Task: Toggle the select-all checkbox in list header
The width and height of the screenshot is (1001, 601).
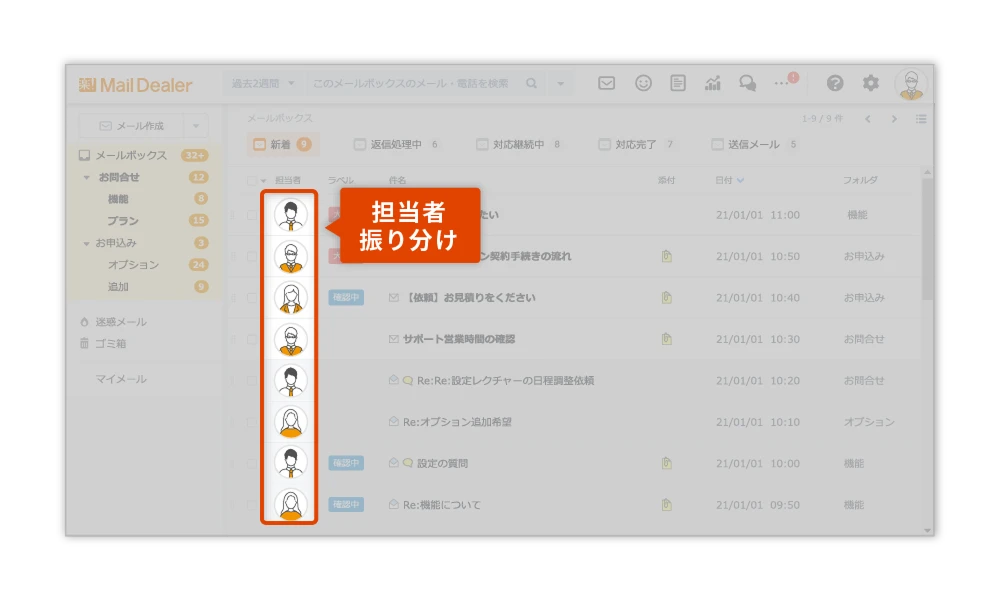Action: pos(251,181)
